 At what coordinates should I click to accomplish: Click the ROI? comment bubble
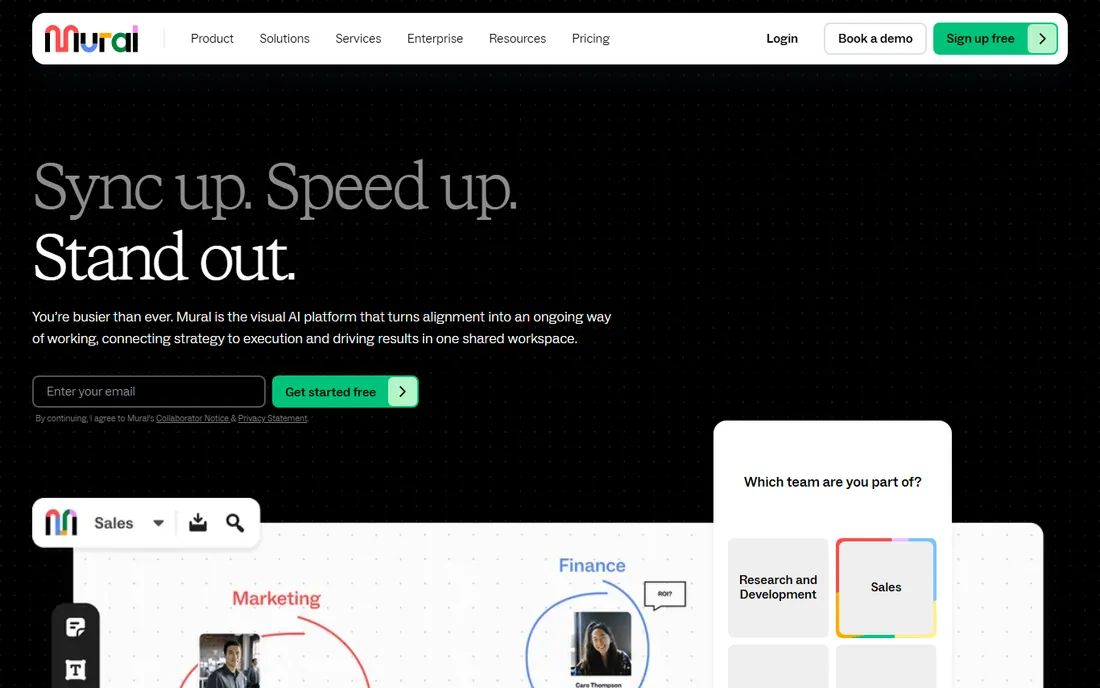(x=664, y=595)
